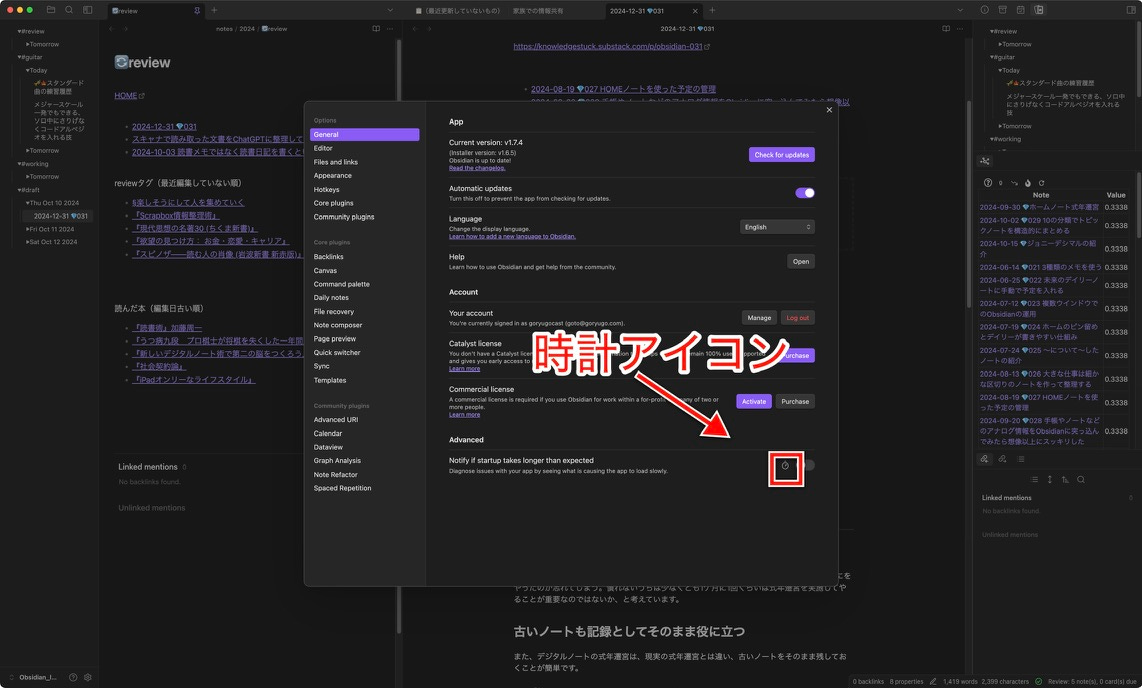Switch to the 家族での情報共有 tab
The image size is (1142, 688).
coord(537,11)
